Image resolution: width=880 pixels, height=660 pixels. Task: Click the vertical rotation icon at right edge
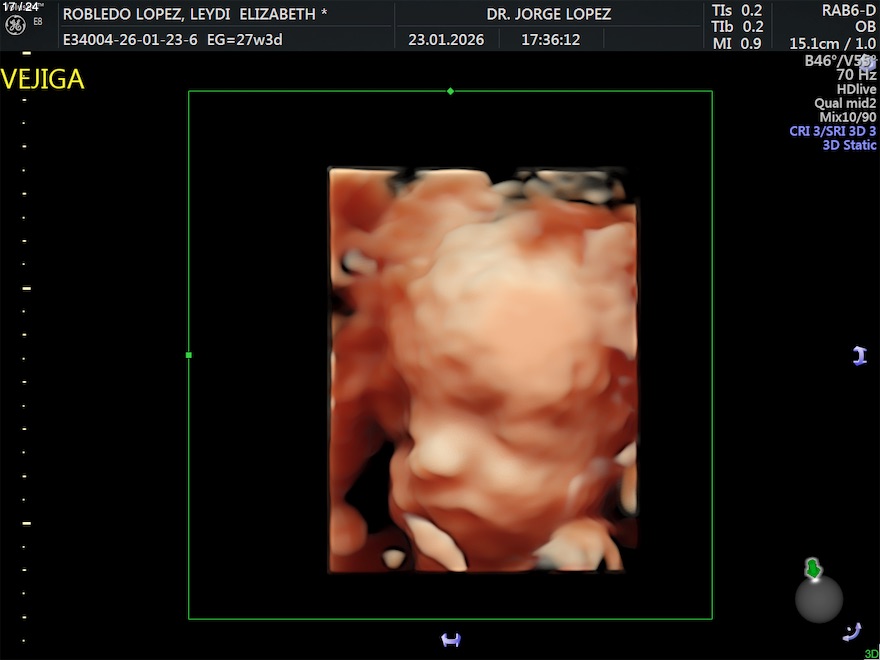tap(859, 356)
